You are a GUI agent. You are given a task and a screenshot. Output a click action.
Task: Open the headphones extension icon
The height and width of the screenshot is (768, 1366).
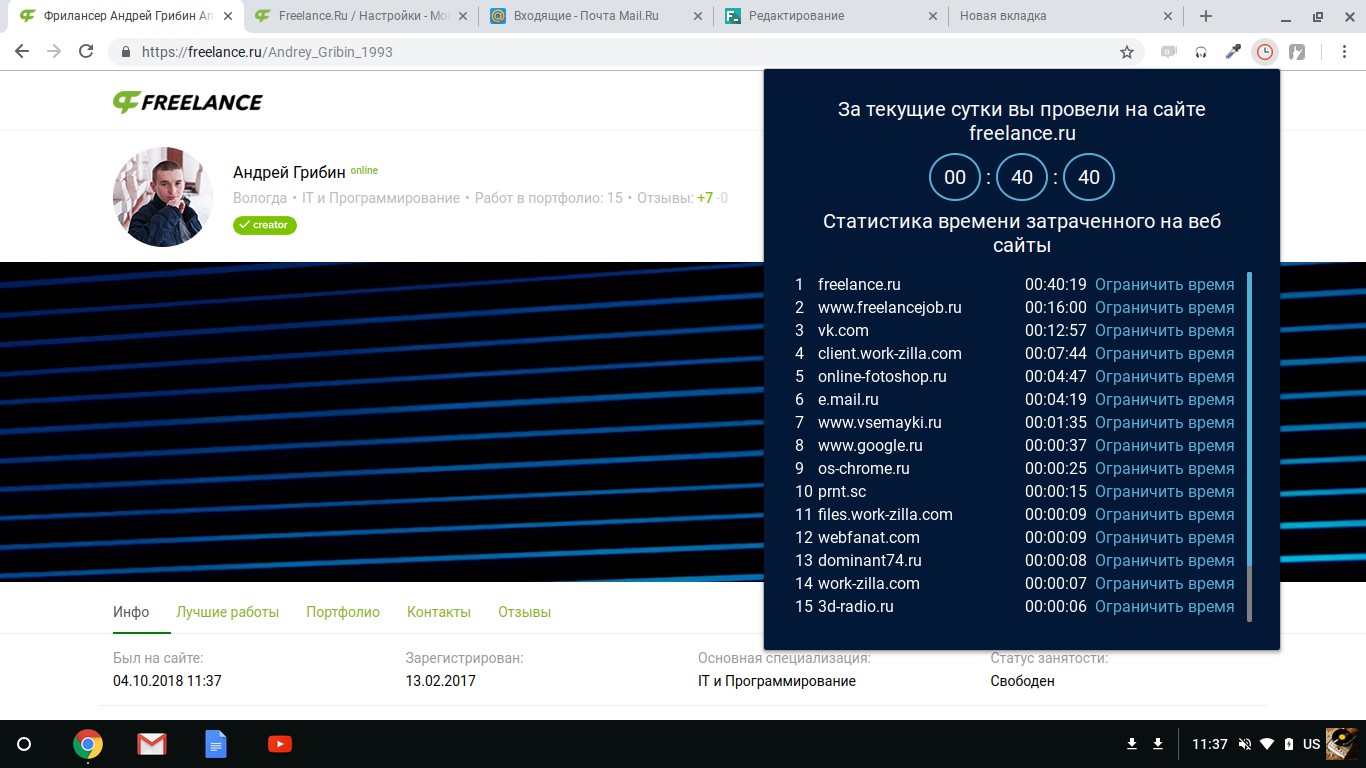(1201, 52)
